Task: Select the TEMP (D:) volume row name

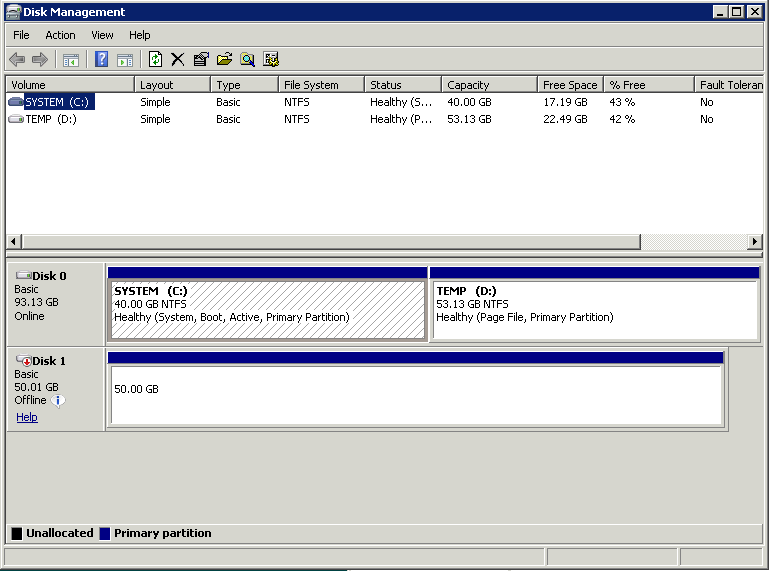Action: click(51, 119)
